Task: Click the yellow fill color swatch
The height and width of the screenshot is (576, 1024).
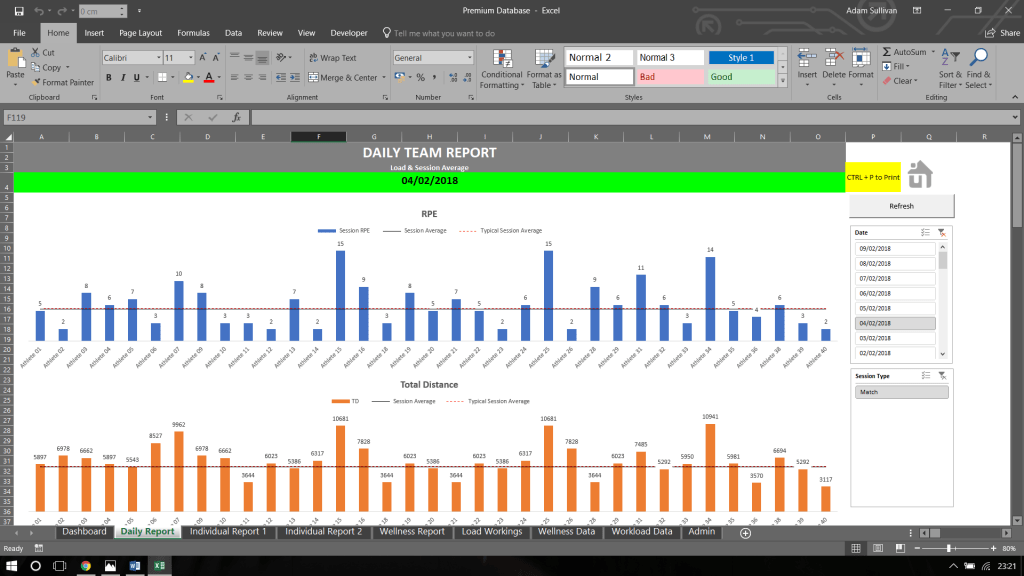Action: coord(188,77)
